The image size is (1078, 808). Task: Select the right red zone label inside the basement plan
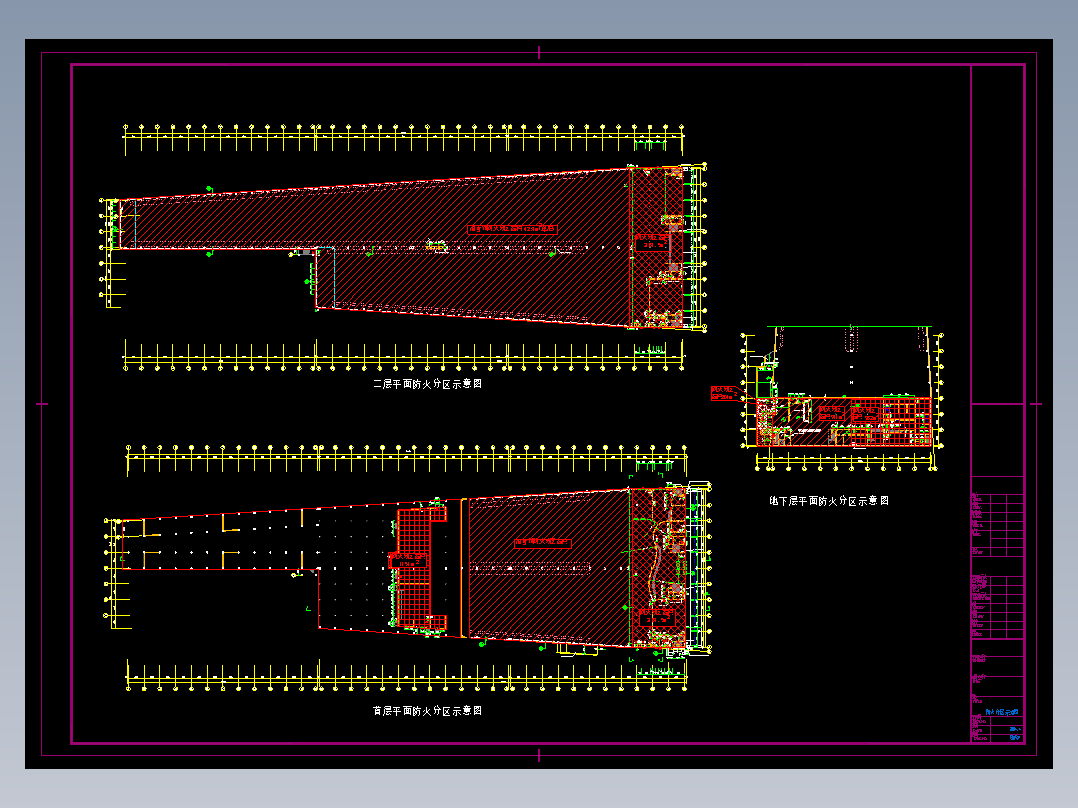[x=865, y=414]
